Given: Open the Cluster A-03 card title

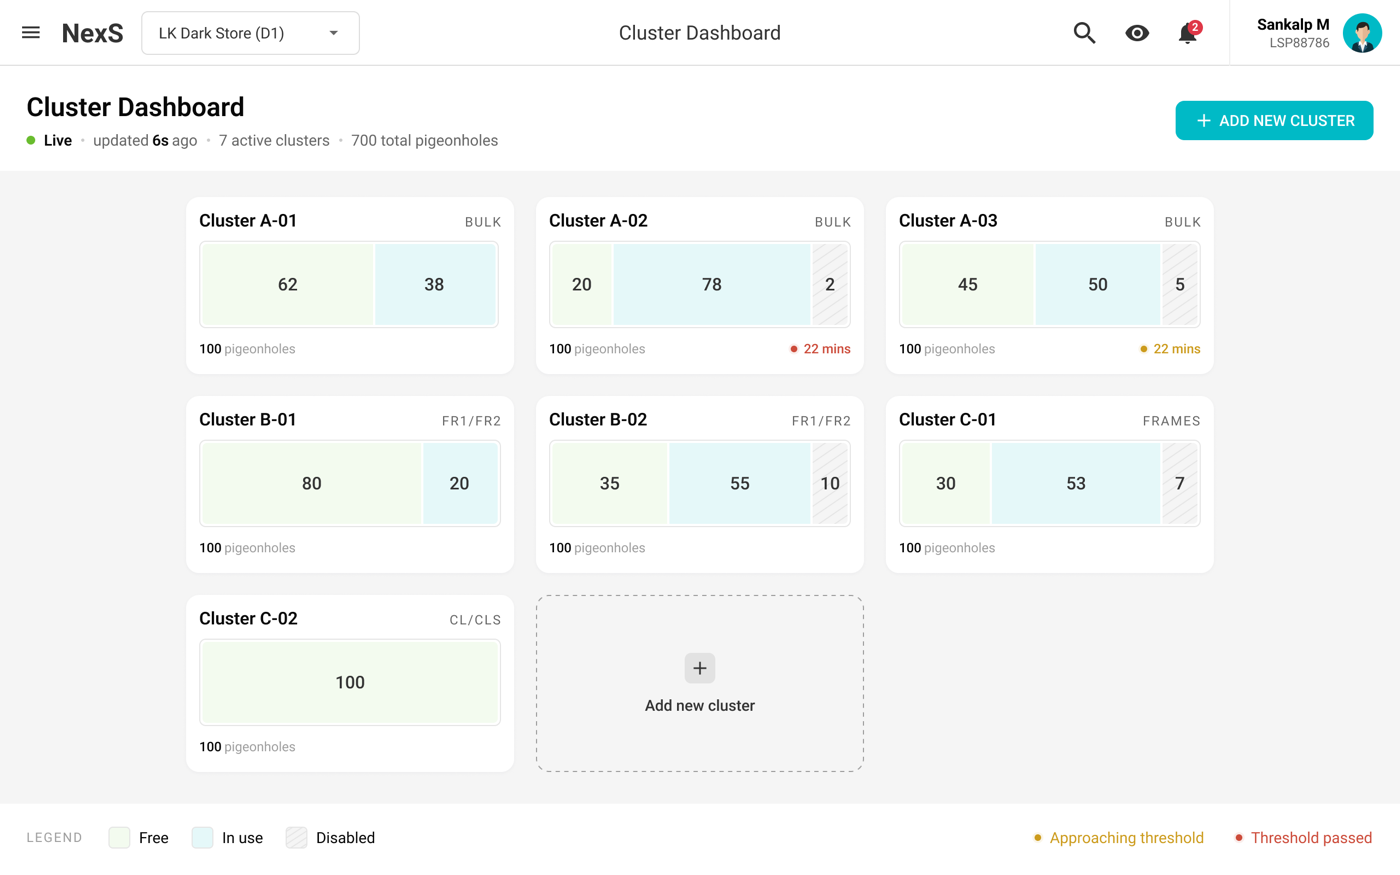Looking at the screenshot, I should point(948,221).
